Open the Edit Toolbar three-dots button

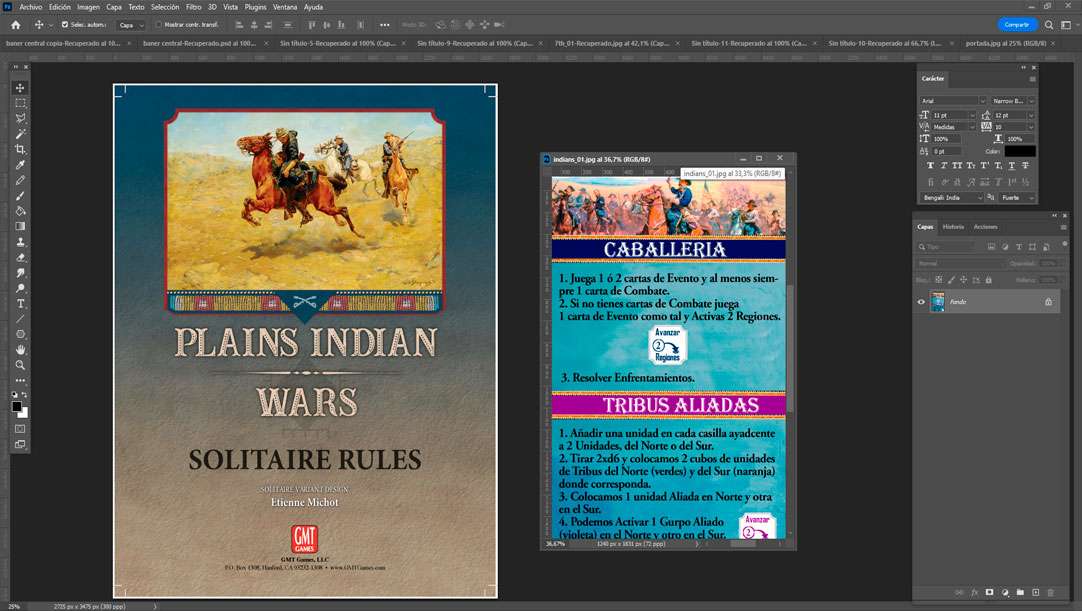click(20, 380)
